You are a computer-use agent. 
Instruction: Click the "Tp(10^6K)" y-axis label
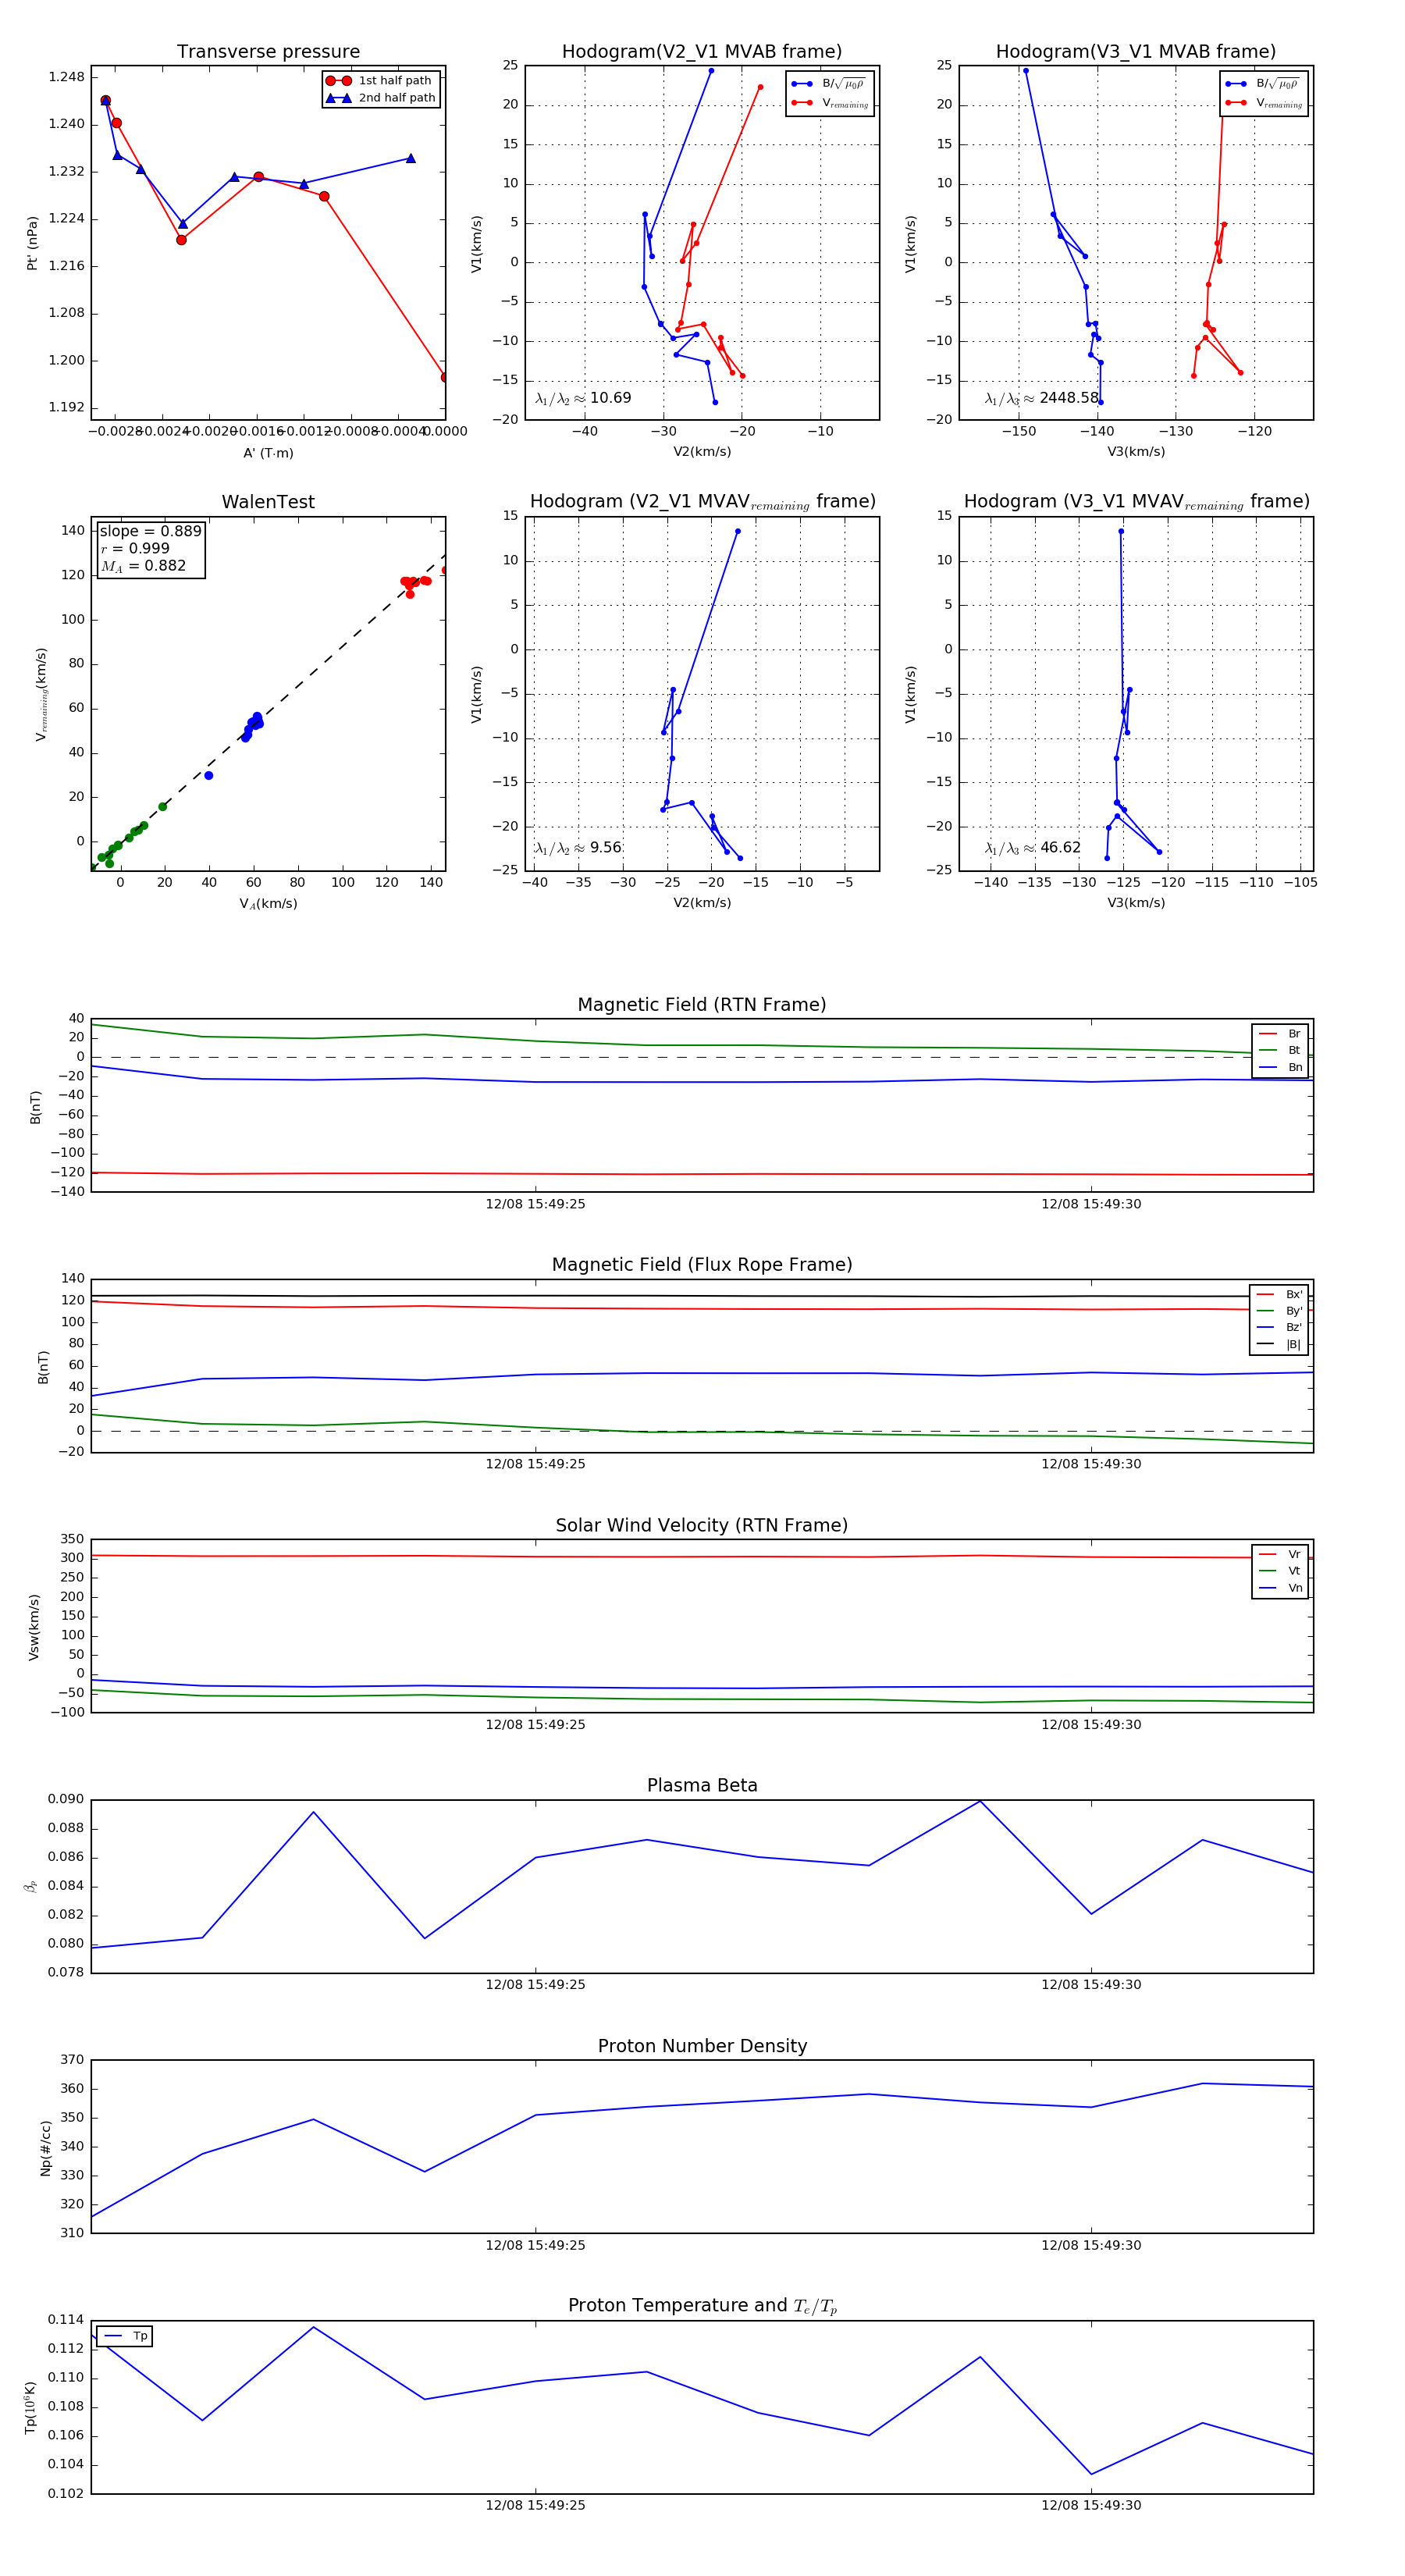(30, 2408)
